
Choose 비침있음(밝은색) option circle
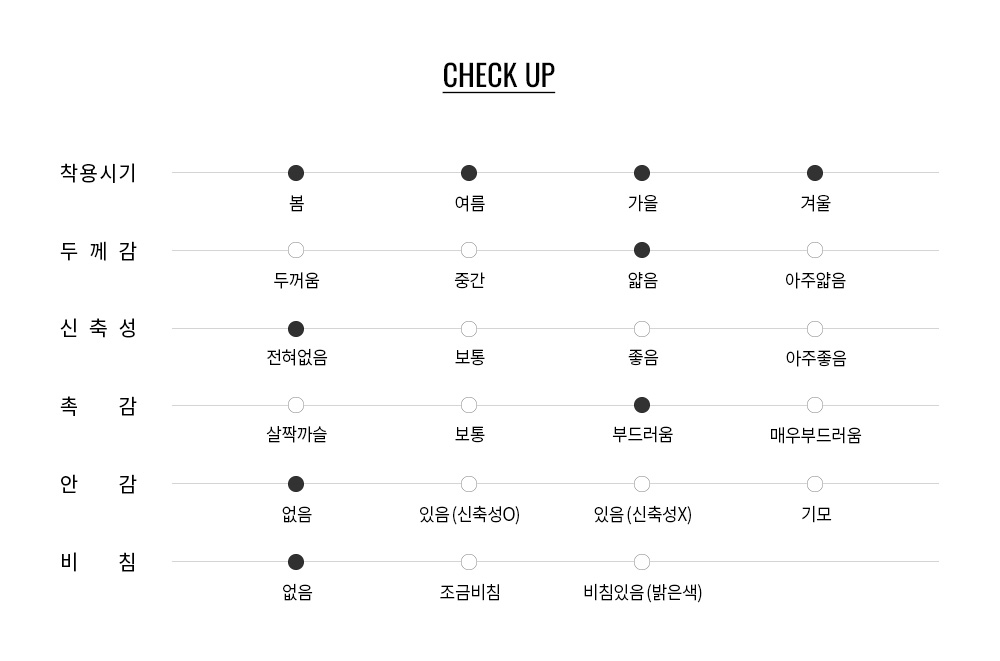[x=642, y=562]
